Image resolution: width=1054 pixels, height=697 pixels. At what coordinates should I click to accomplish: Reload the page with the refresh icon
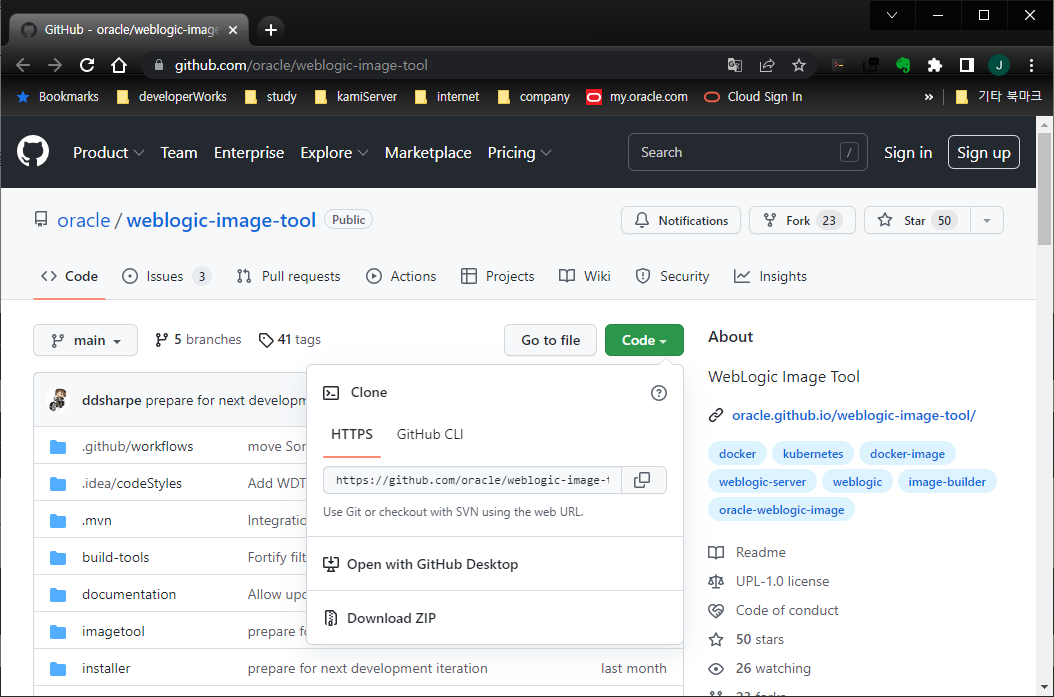(x=87, y=65)
